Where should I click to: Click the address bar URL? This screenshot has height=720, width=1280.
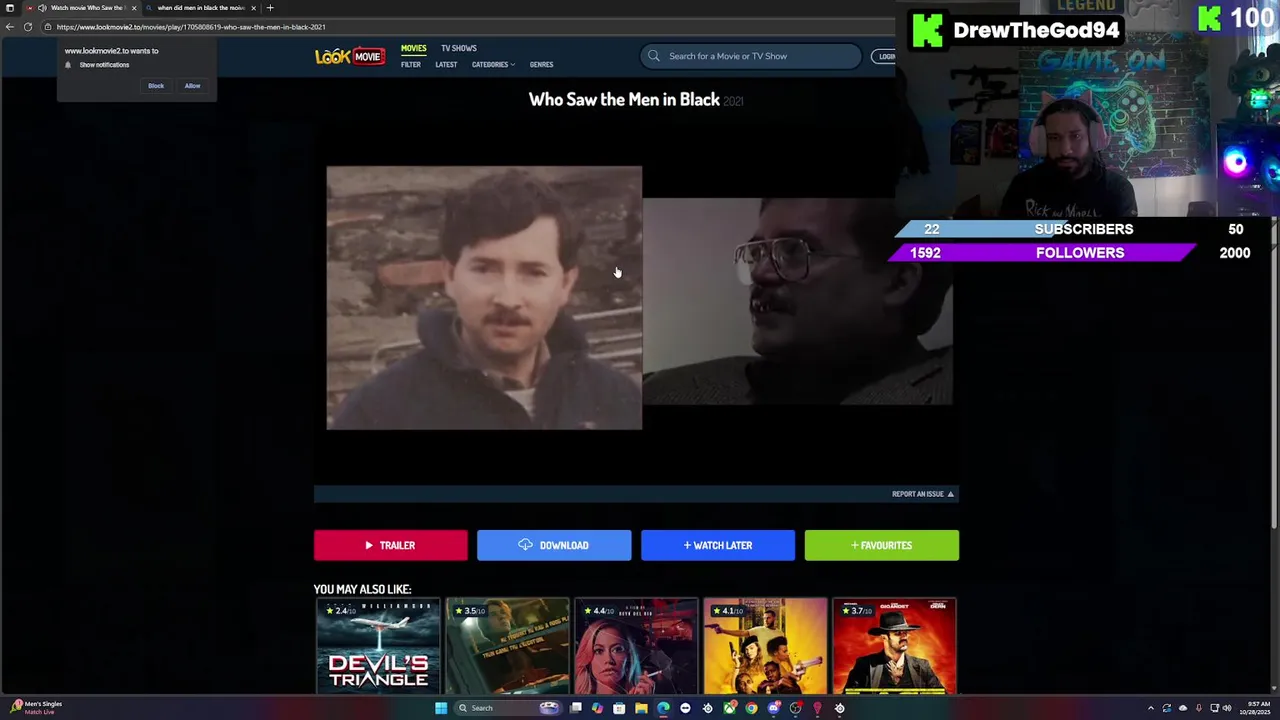pos(191,27)
